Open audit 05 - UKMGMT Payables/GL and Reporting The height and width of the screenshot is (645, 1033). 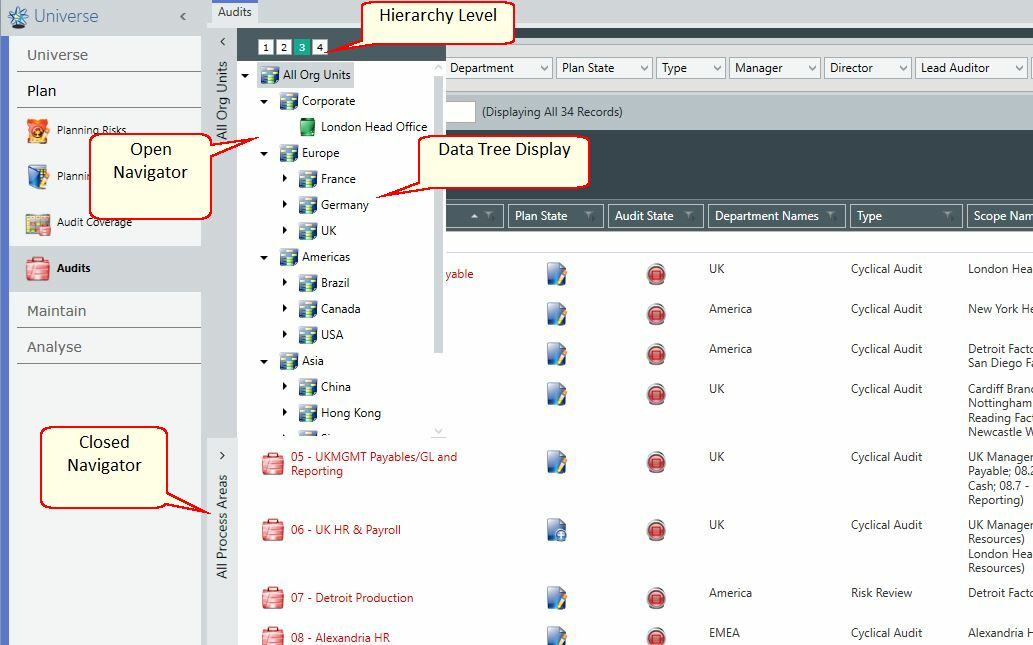(x=374, y=464)
